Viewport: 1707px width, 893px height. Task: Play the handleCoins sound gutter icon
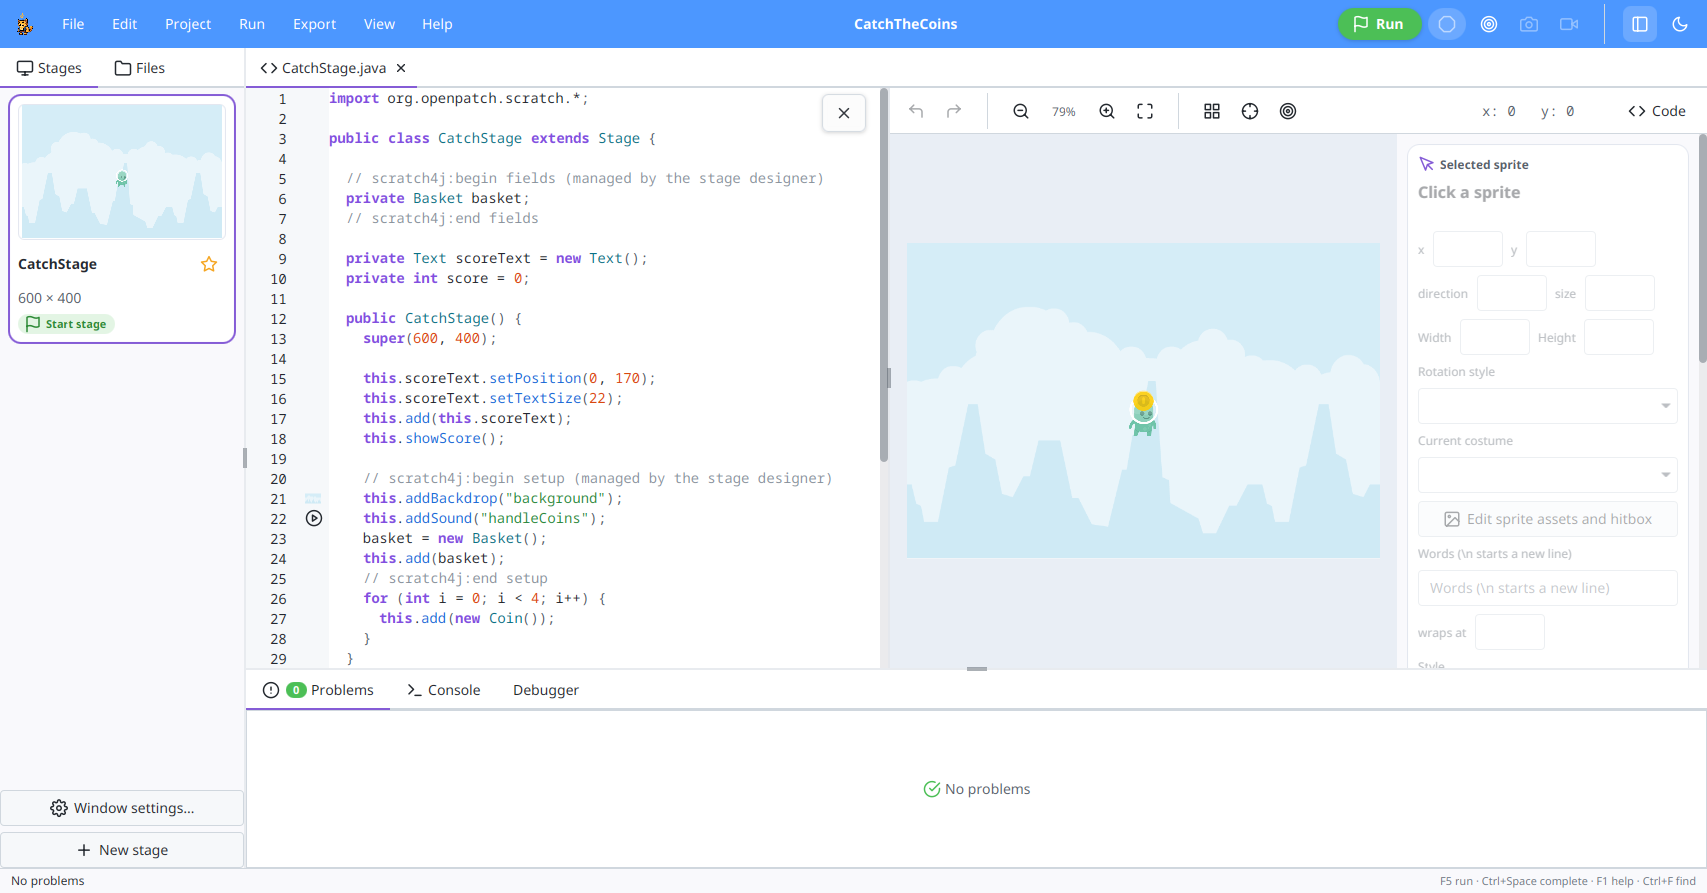[314, 518]
